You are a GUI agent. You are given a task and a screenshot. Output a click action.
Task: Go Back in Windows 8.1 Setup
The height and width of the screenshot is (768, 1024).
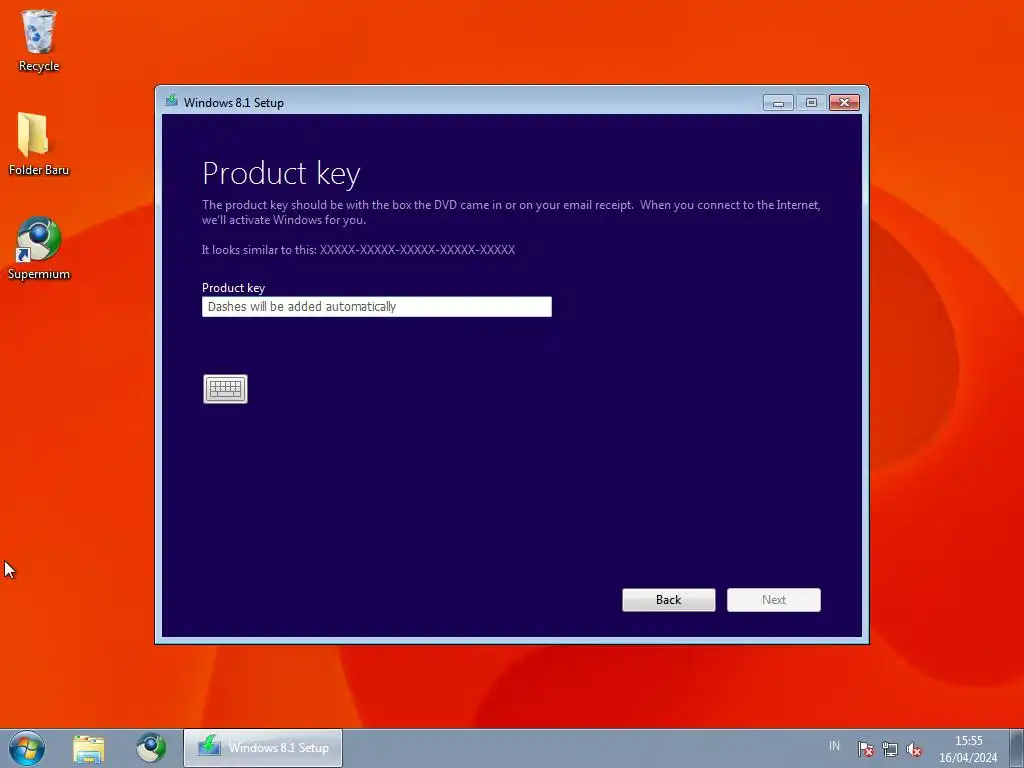669,600
